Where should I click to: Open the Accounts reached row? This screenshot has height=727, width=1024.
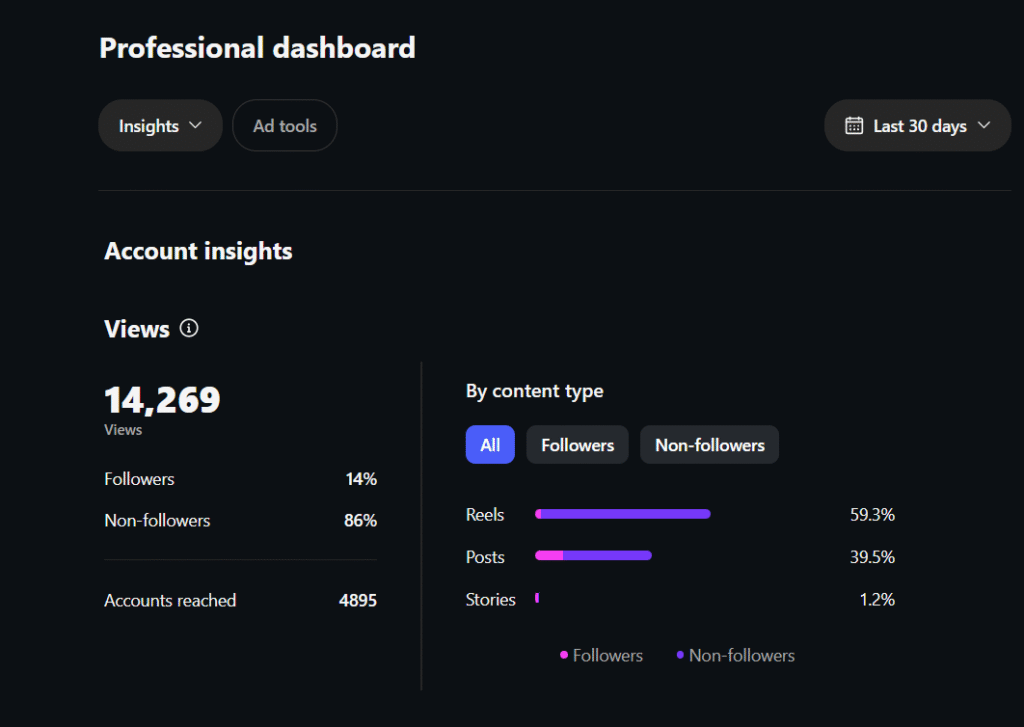click(240, 600)
